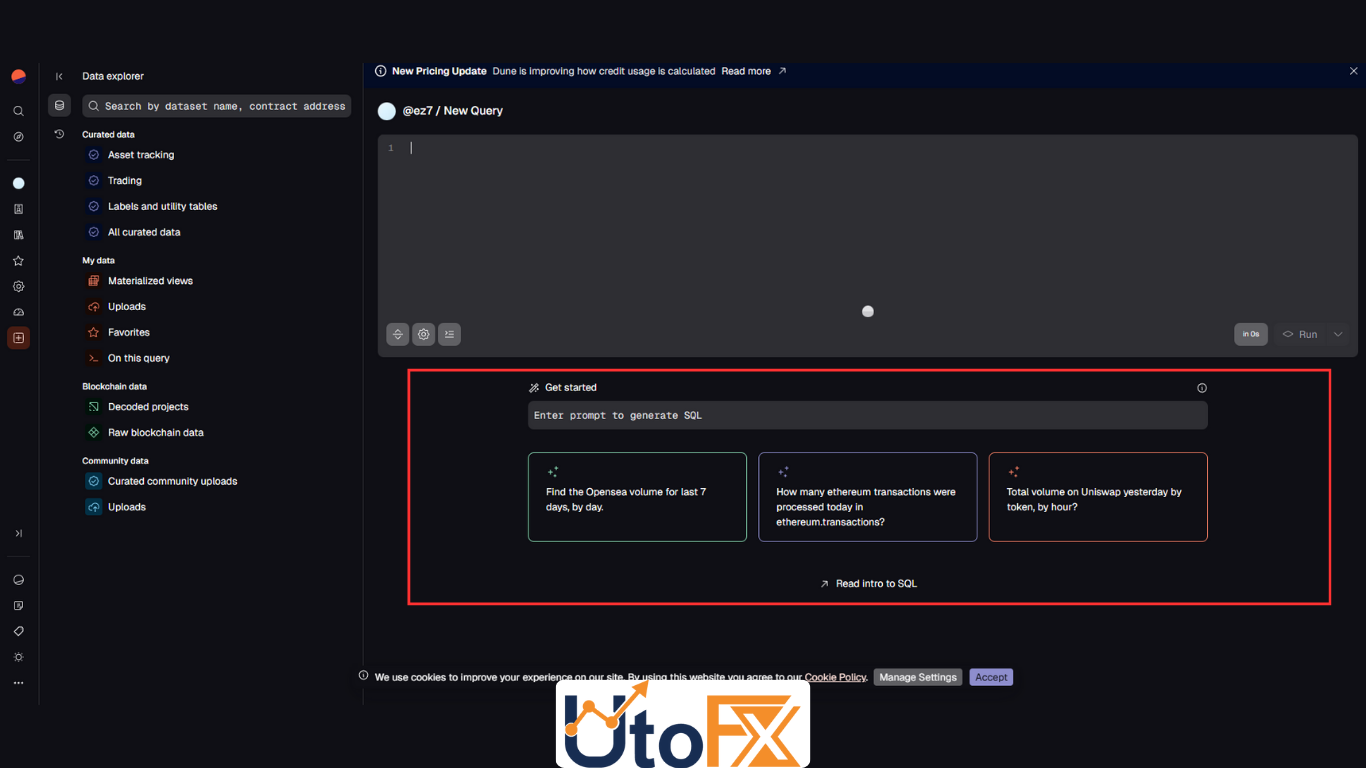Click the profile avatar in left rail
Image resolution: width=1366 pixels, height=768 pixels.
[18, 183]
